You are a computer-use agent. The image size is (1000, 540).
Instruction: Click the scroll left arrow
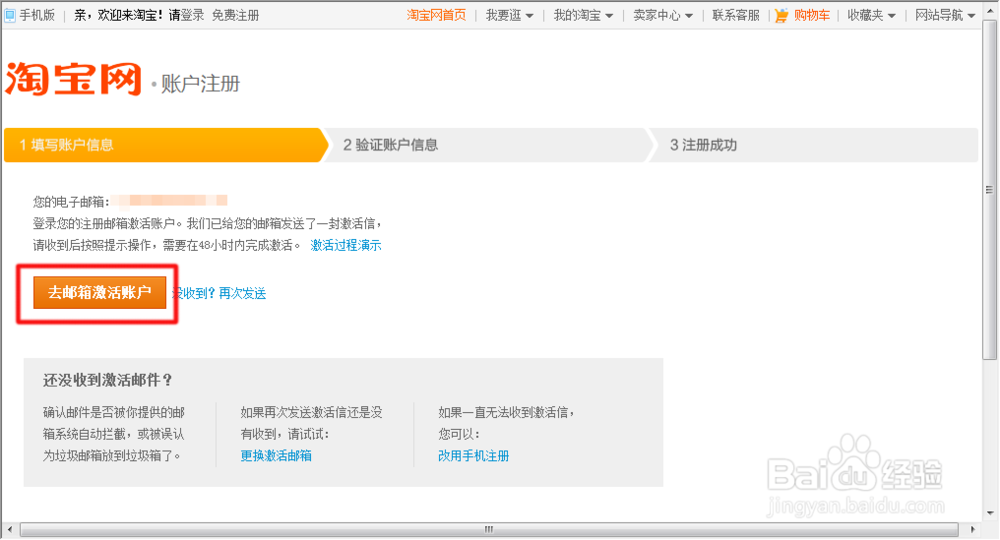pyautogui.click(x=10, y=530)
